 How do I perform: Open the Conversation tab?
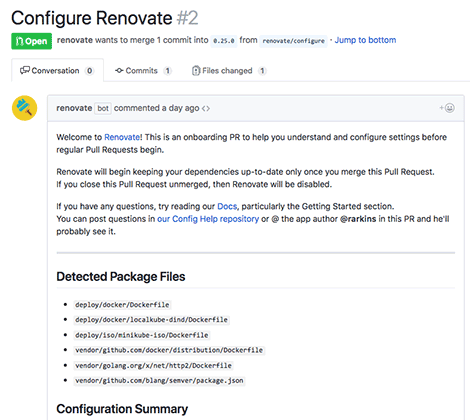coord(57,70)
